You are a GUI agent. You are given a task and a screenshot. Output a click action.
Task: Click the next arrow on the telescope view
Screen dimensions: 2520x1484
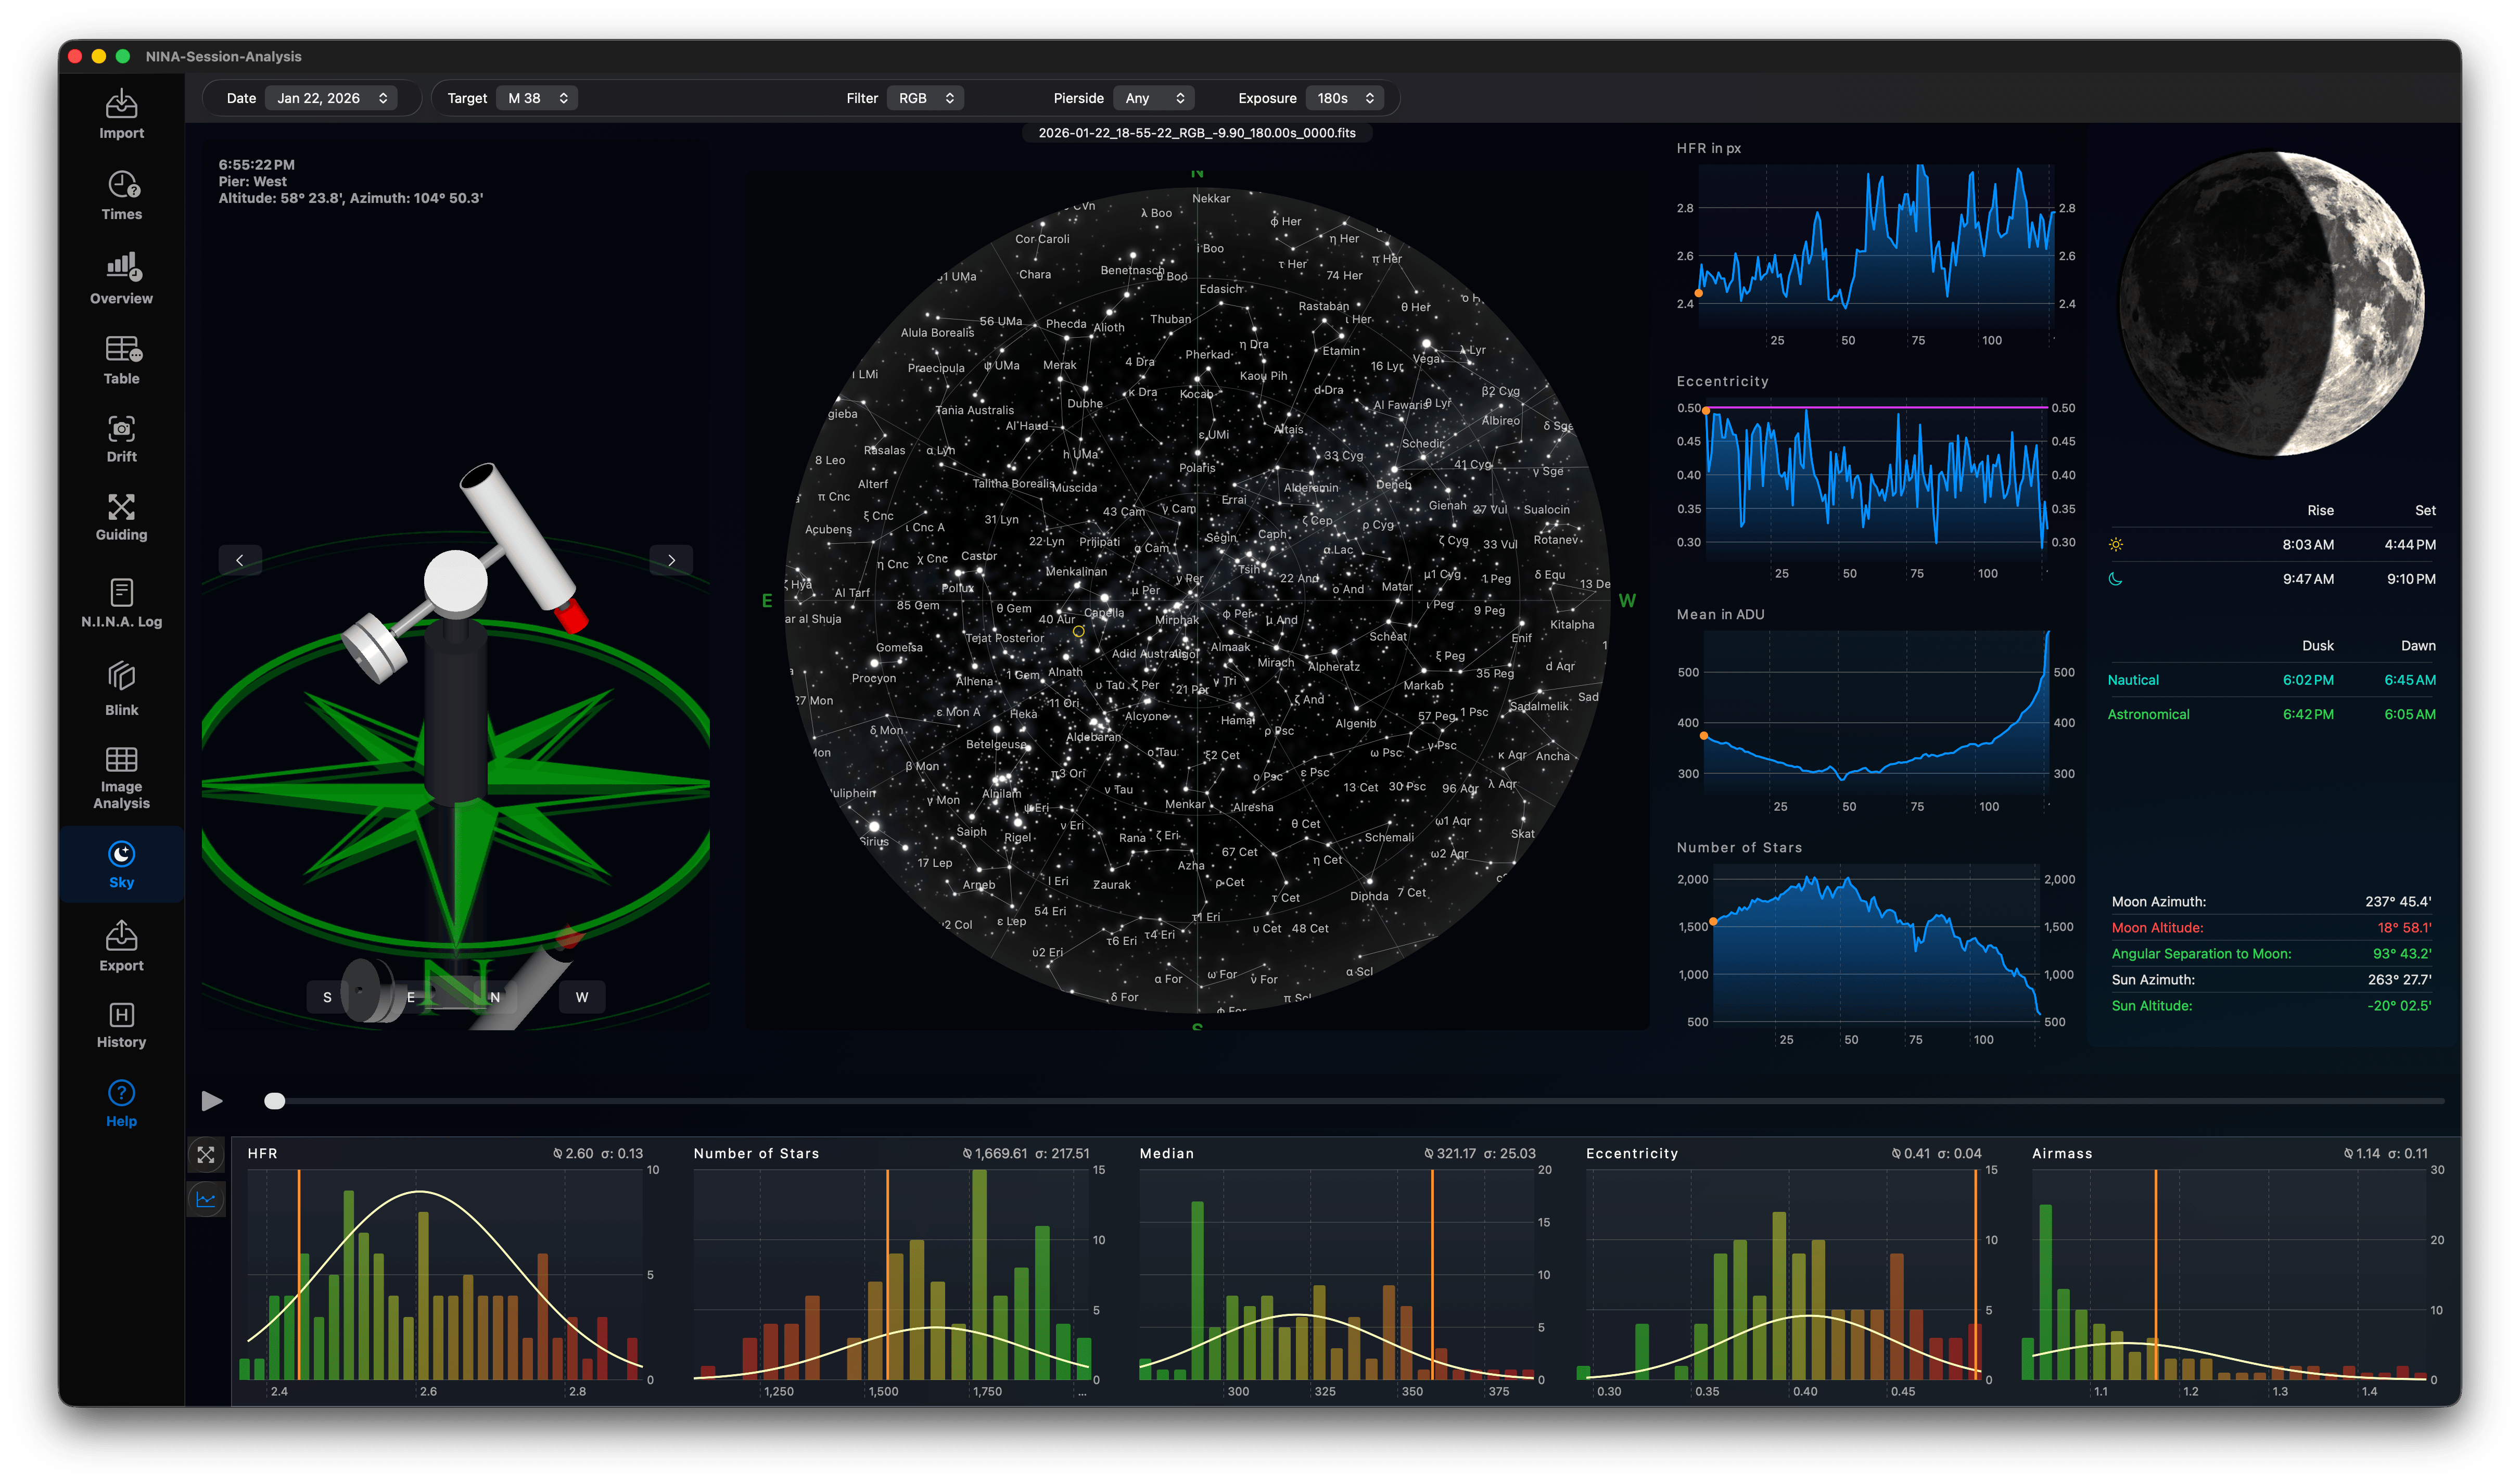[x=671, y=560]
